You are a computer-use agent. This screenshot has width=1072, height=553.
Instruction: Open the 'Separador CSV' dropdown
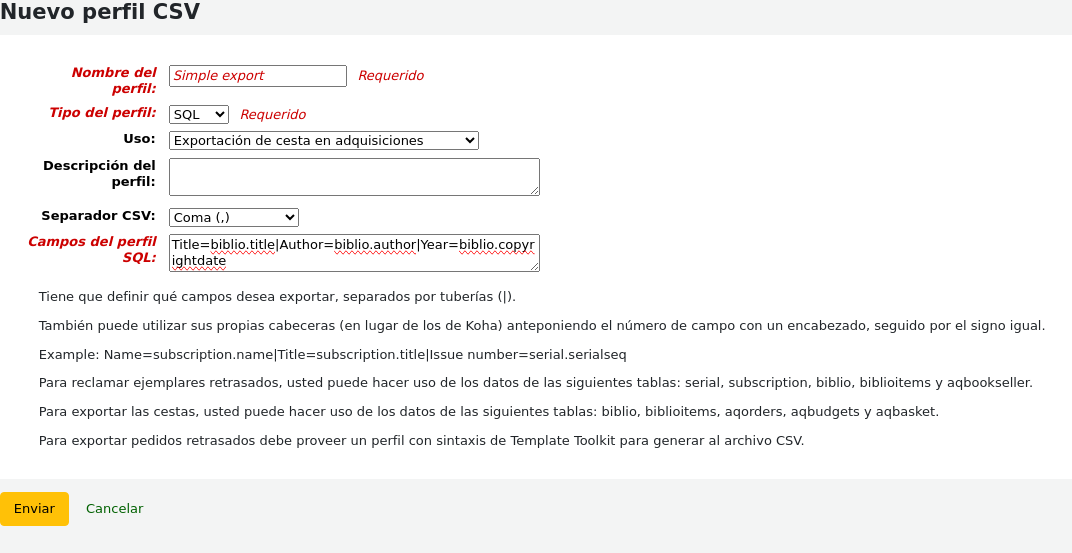pos(233,218)
